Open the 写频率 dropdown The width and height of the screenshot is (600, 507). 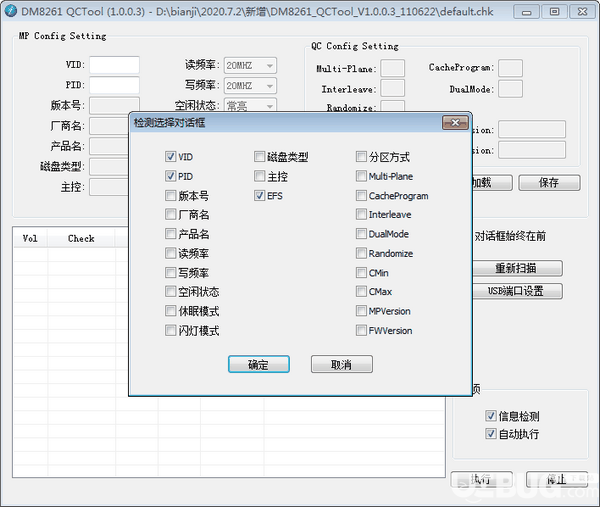pos(250,86)
